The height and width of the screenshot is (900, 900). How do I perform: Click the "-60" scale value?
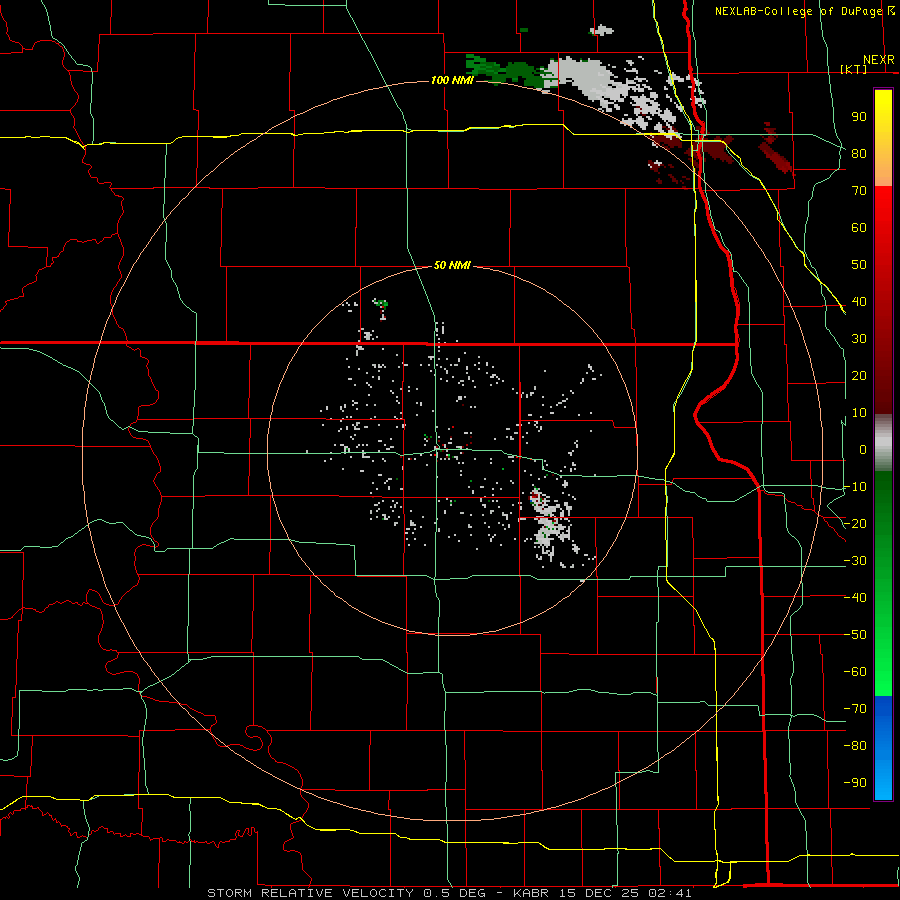855,672
